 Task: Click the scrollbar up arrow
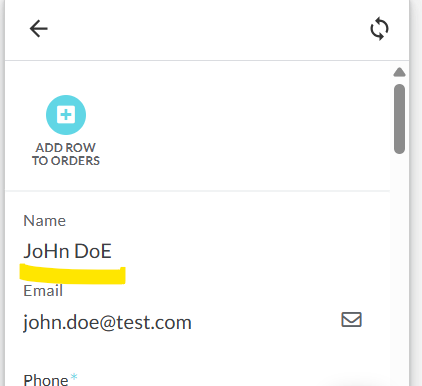tap(399, 72)
